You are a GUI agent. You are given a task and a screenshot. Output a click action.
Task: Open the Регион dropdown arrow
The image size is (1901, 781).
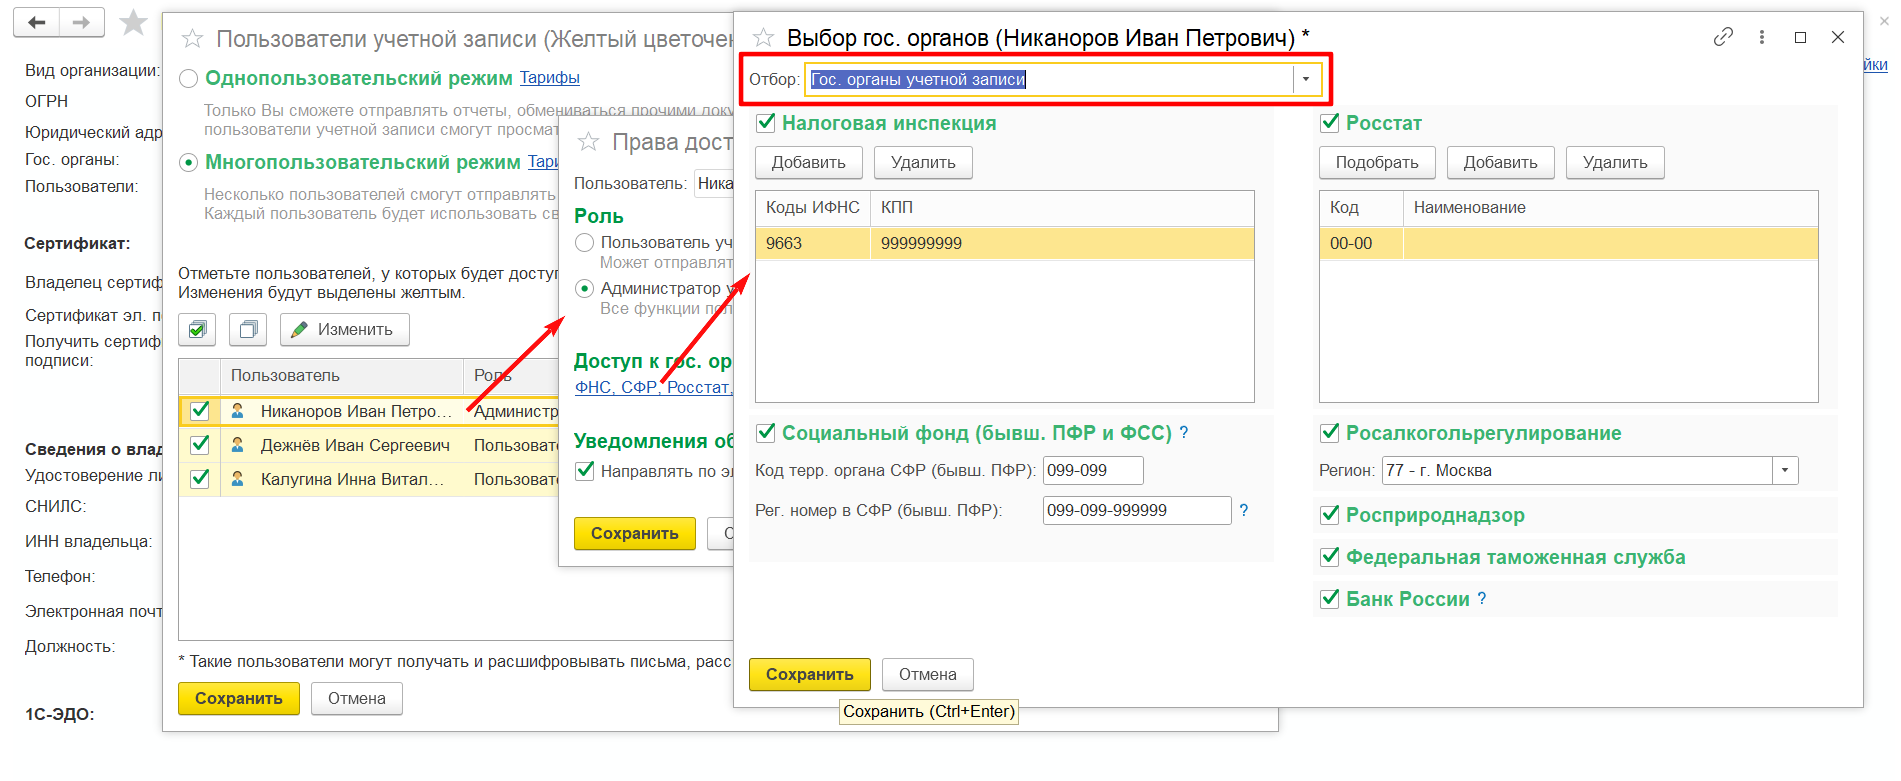click(1785, 470)
